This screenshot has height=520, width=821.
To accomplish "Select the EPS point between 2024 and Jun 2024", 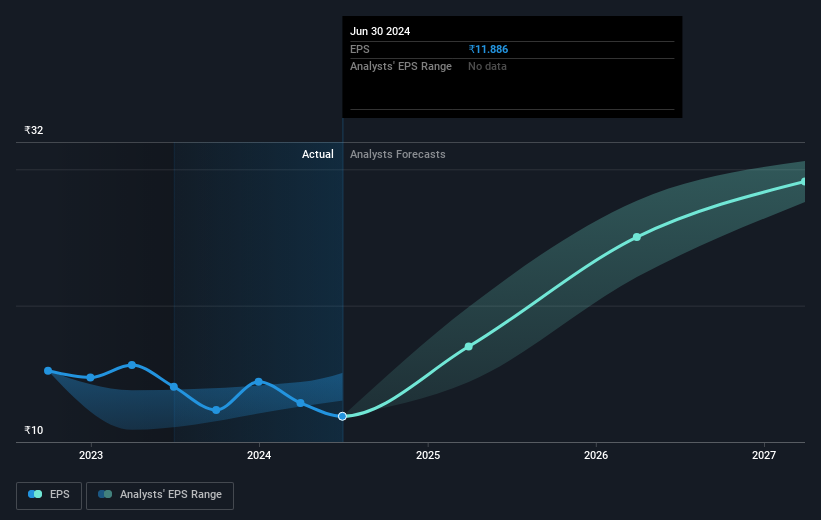I will (301, 403).
